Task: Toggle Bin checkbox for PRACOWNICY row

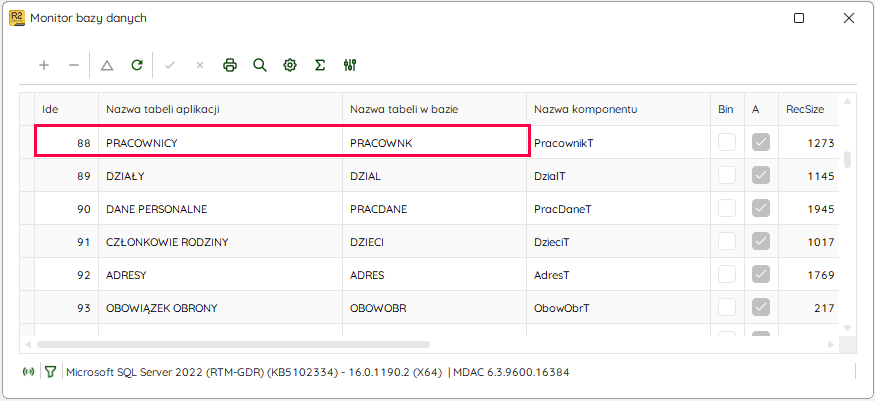Action: click(x=727, y=143)
